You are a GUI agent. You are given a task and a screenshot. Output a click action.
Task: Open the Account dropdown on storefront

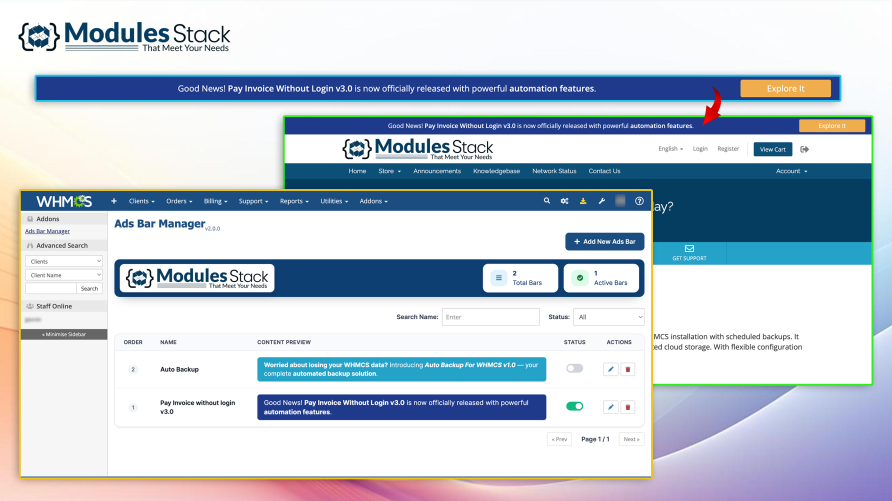click(791, 171)
